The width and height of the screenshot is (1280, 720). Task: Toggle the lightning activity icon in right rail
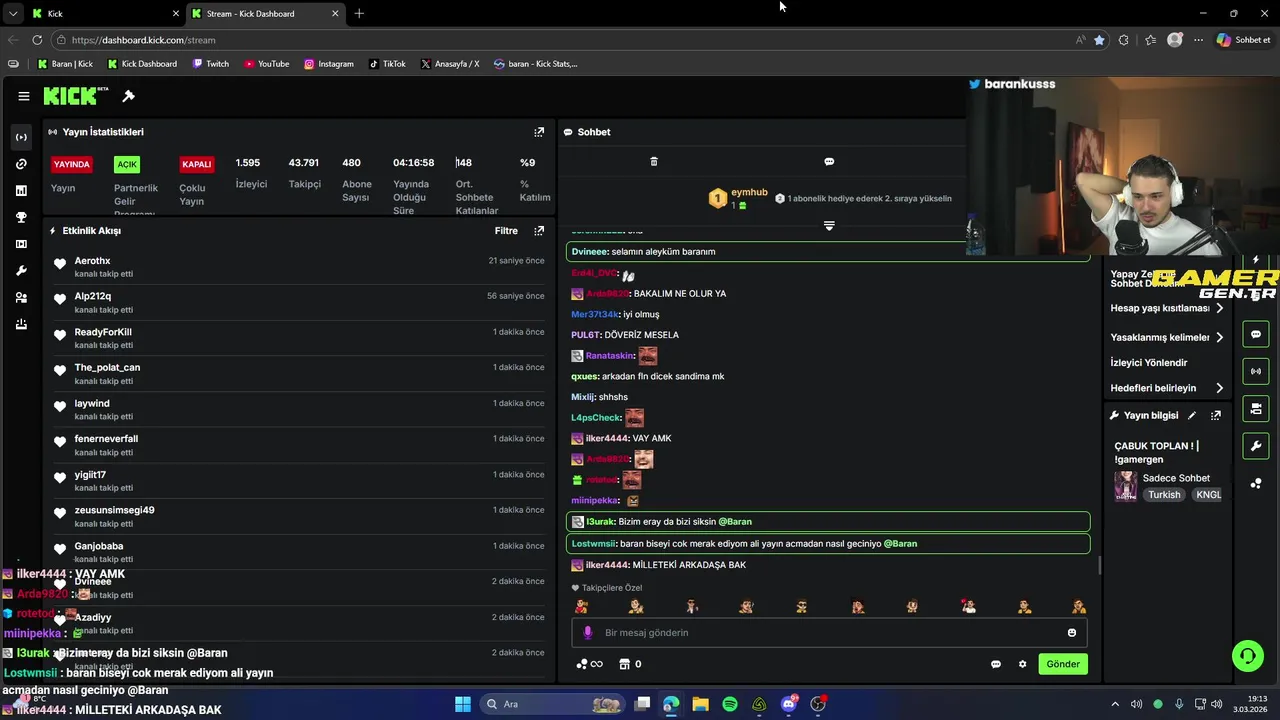[1256, 260]
